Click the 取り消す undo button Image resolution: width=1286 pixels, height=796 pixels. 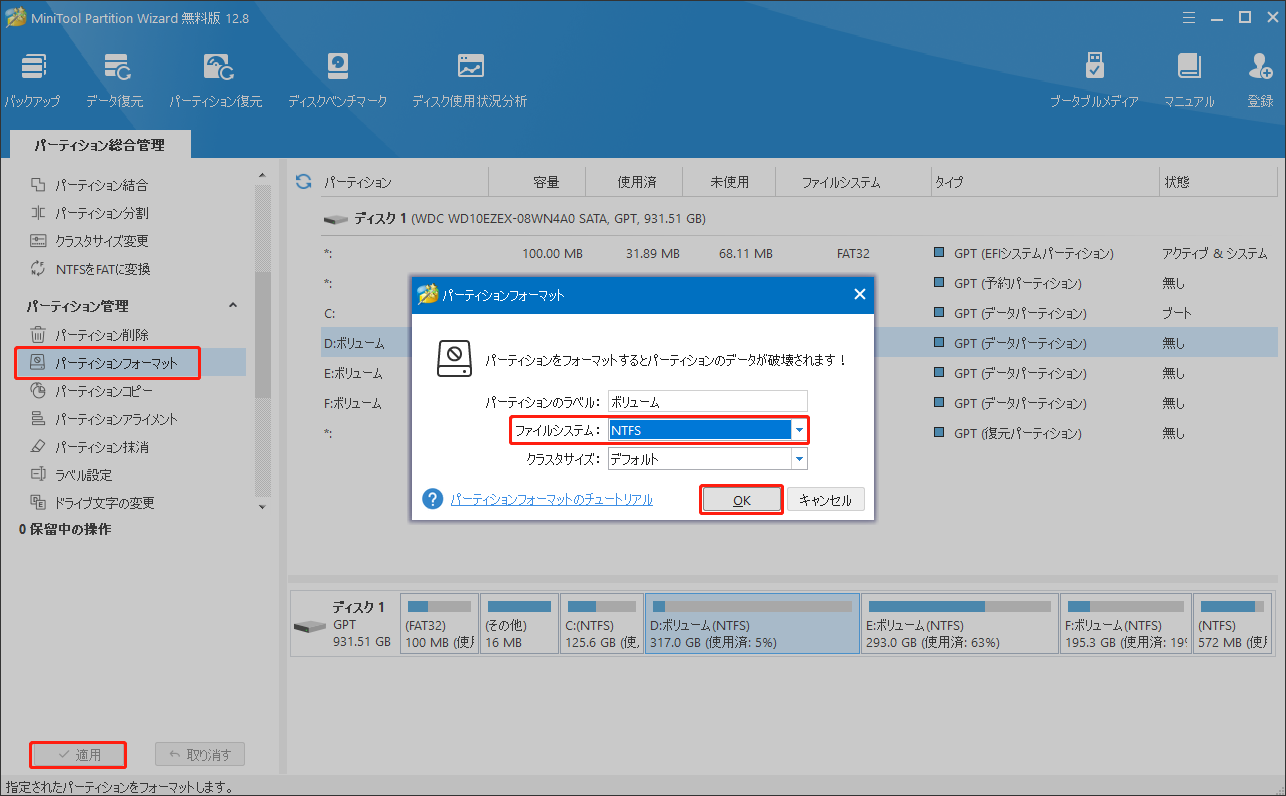point(200,755)
